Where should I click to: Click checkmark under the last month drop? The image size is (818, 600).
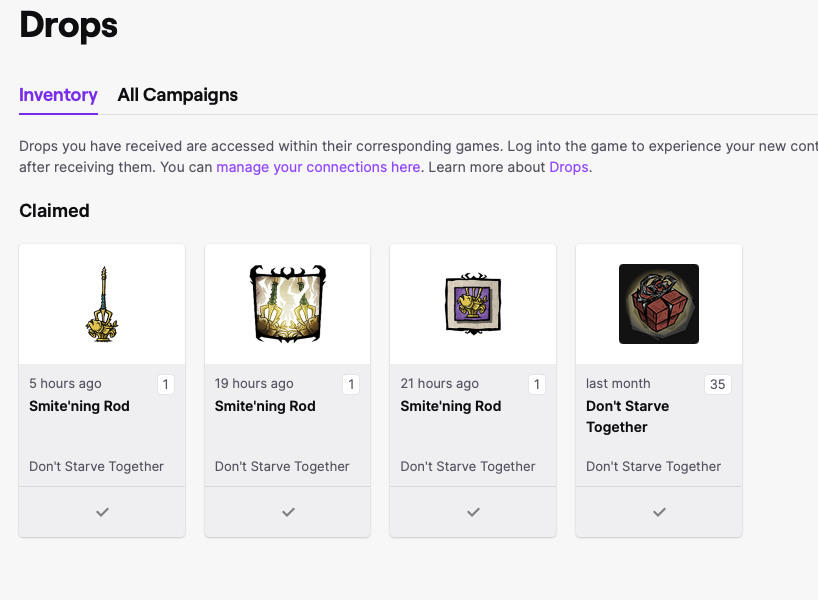659,512
